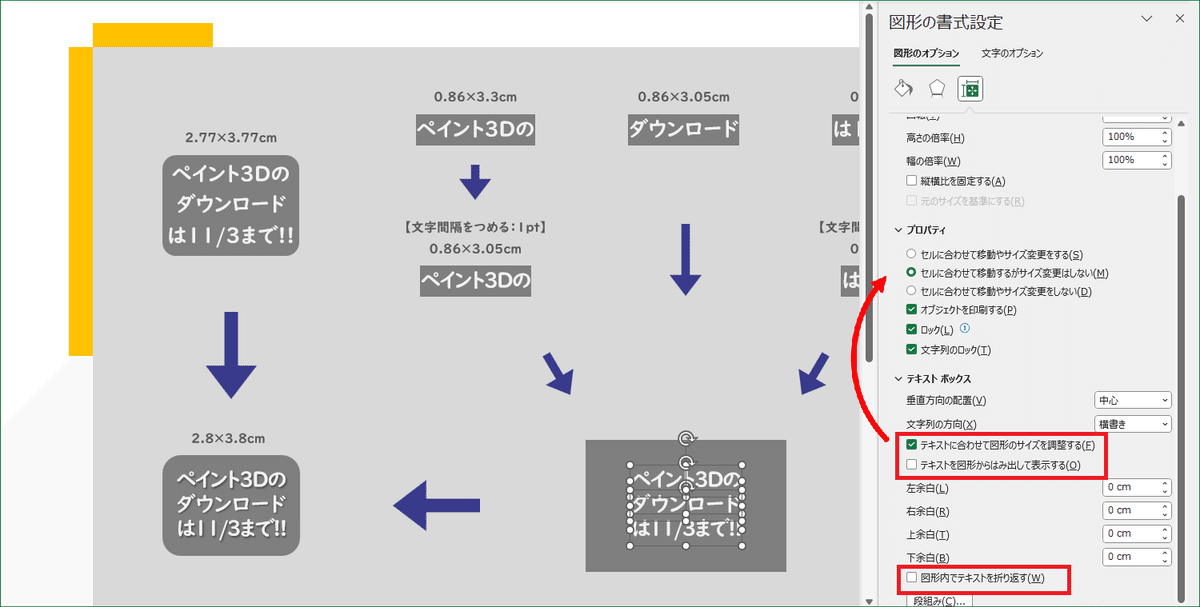Click the 2.8×3.8cm label
Screen dimensions: 1200x607
click(x=231, y=438)
